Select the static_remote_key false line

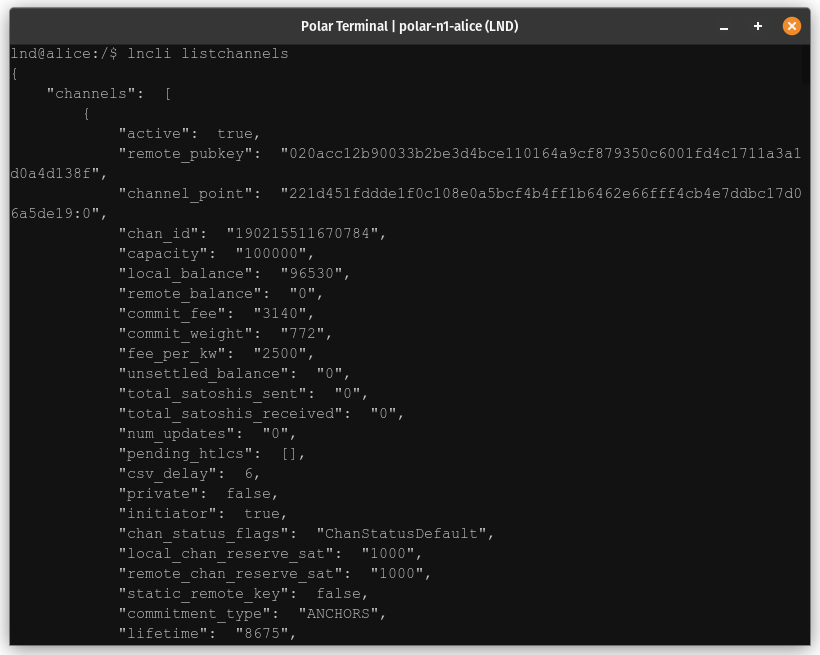240,593
